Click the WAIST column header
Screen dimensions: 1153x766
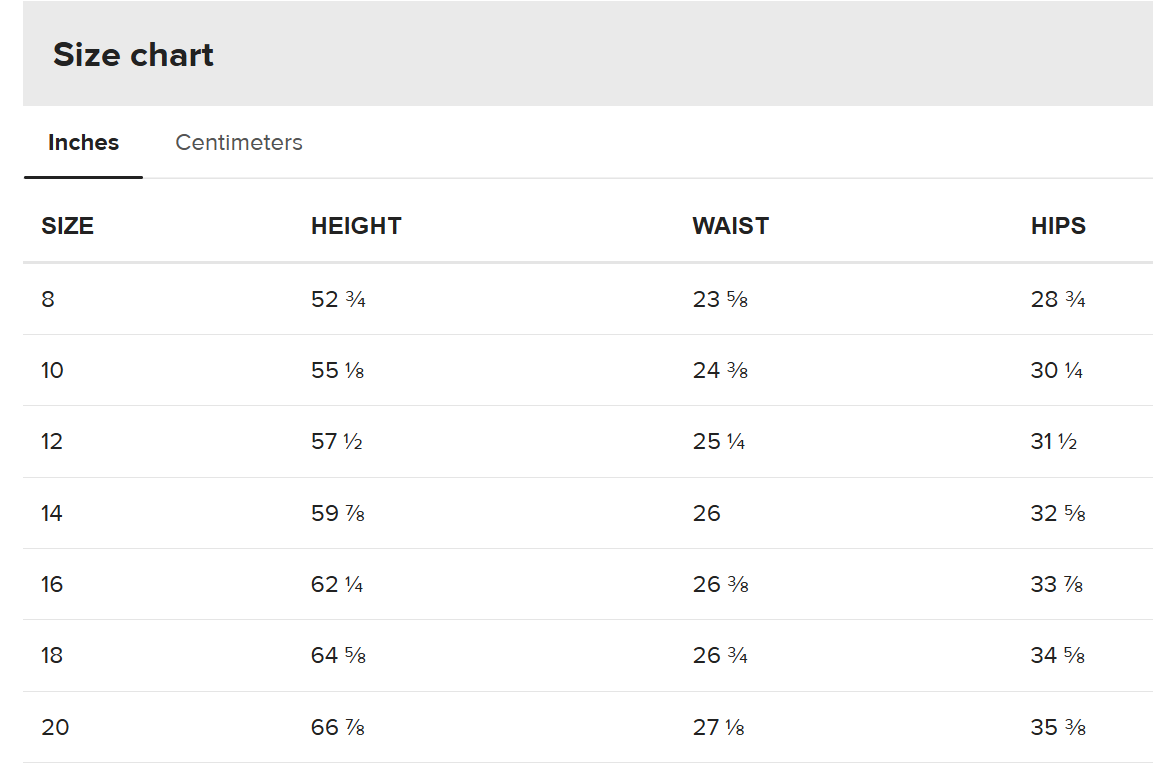730,226
